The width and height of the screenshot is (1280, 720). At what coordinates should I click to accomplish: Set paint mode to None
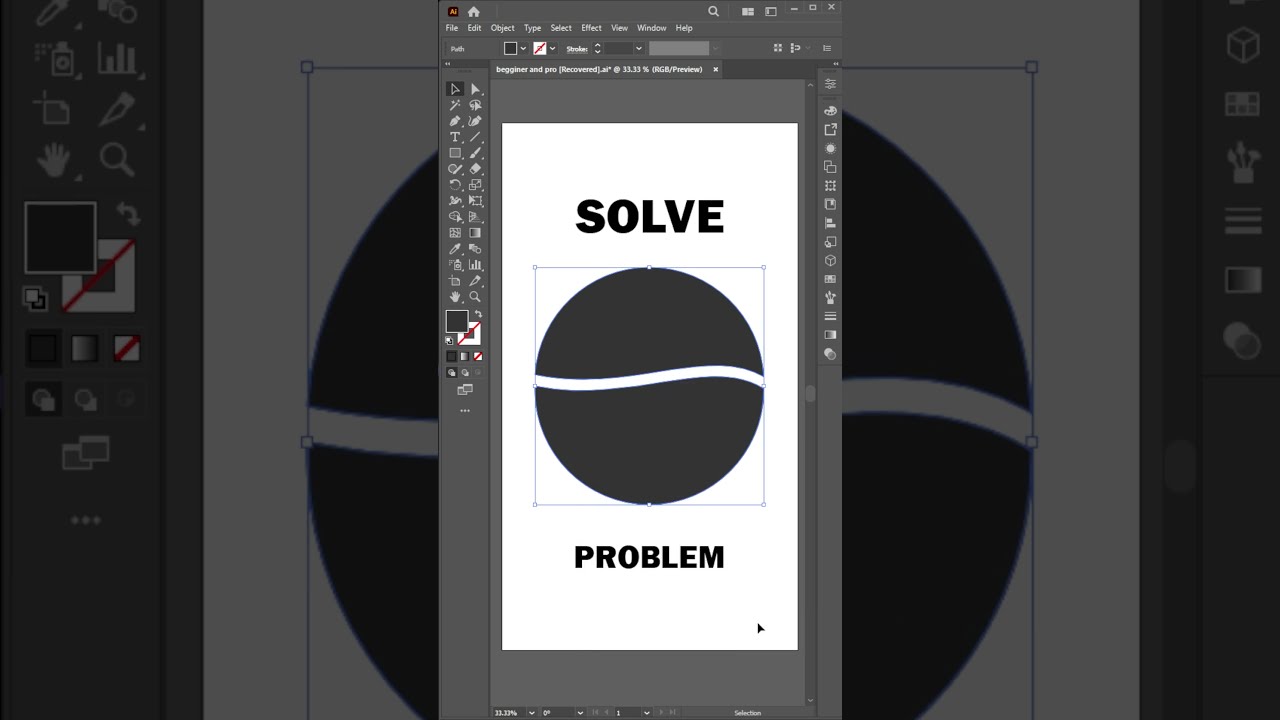point(478,356)
